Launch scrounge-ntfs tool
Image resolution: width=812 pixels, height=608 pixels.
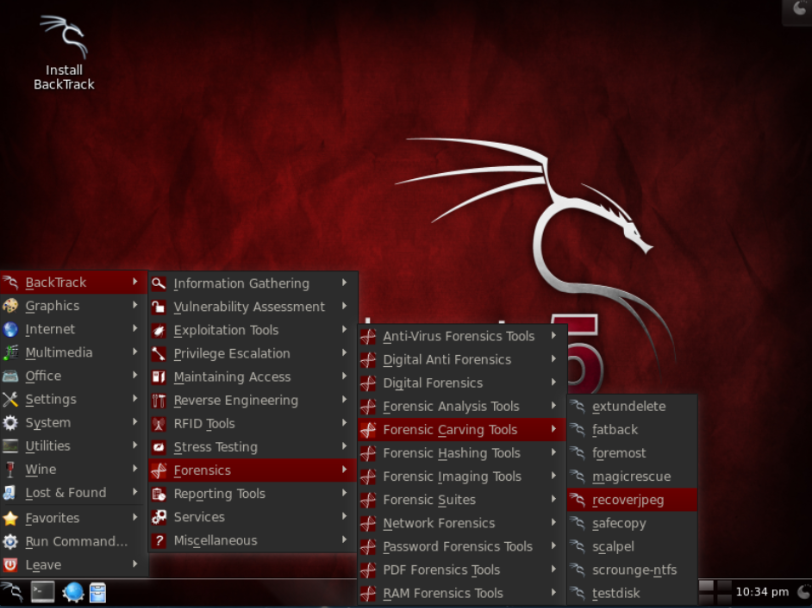(x=632, y=570)
